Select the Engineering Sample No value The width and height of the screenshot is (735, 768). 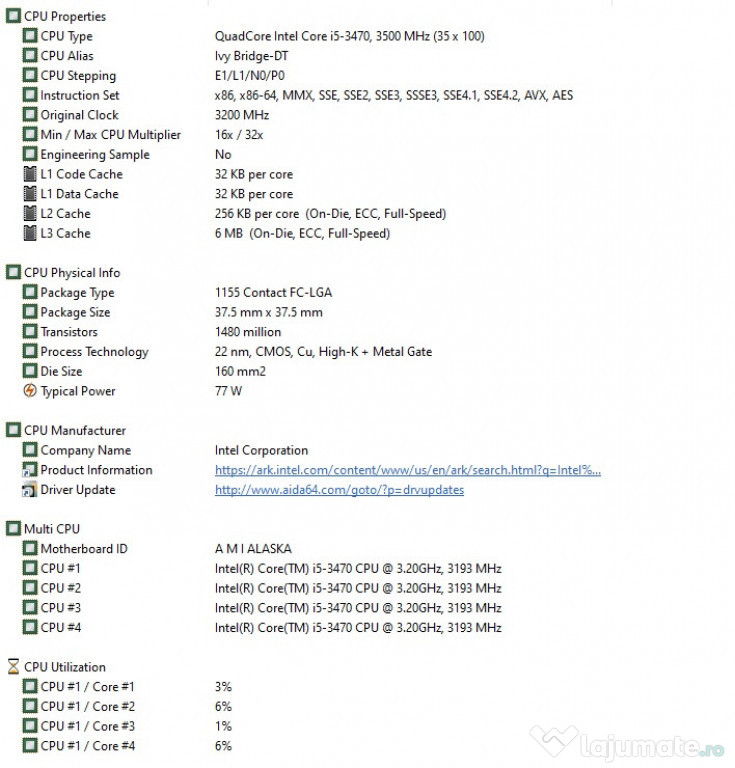click(223, 154)
